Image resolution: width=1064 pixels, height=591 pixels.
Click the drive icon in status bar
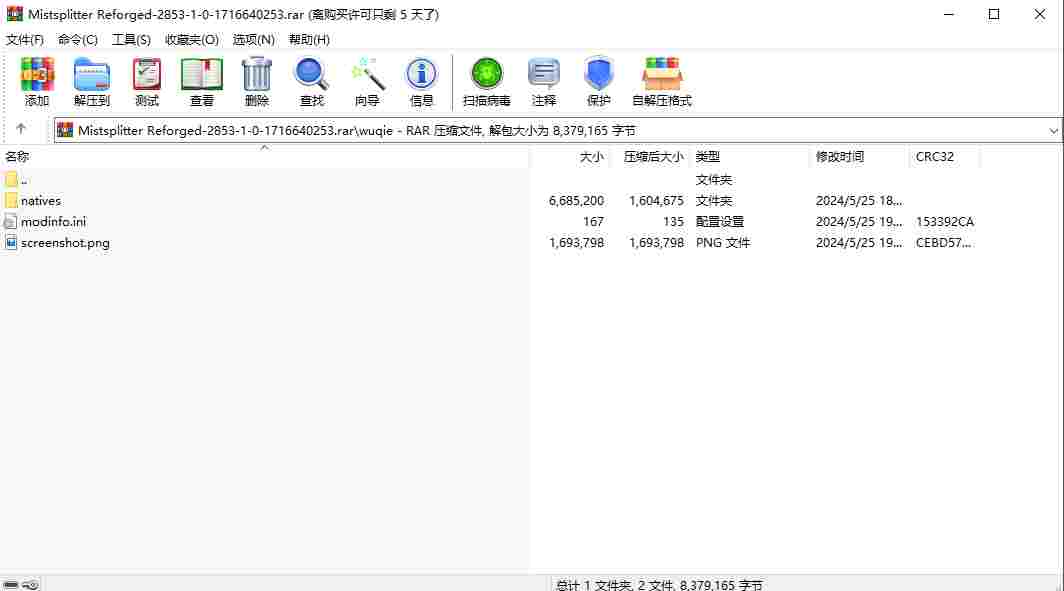pyautogui.click(x=11, y=584)
